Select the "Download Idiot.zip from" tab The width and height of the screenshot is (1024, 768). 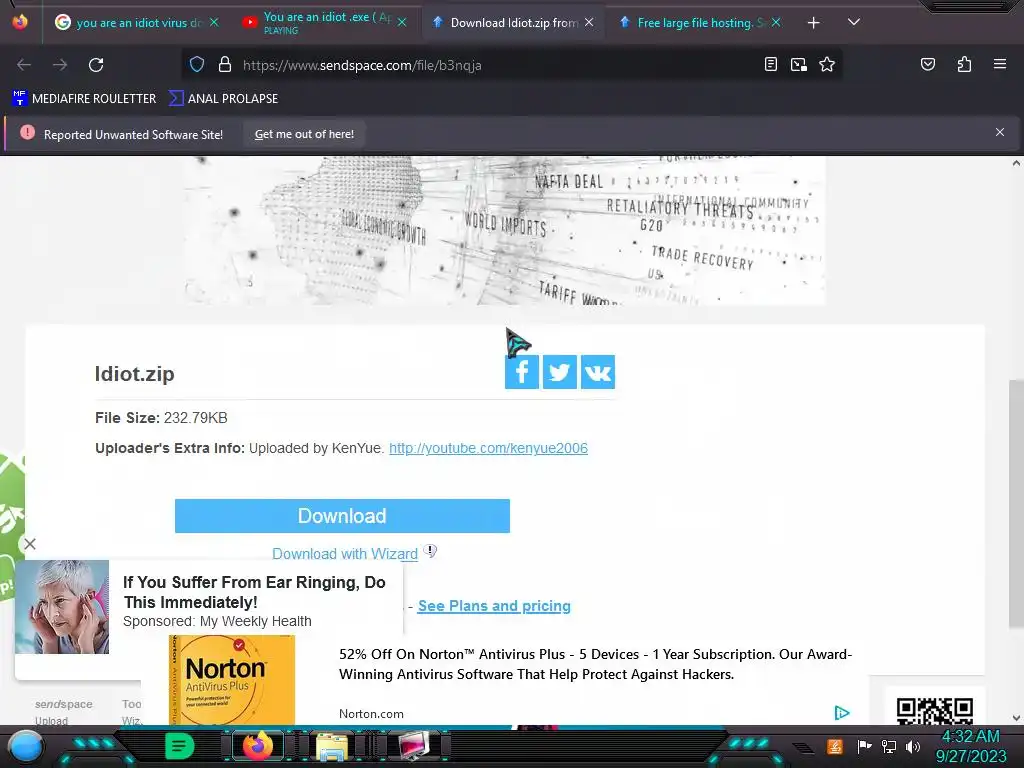point(513,23)
